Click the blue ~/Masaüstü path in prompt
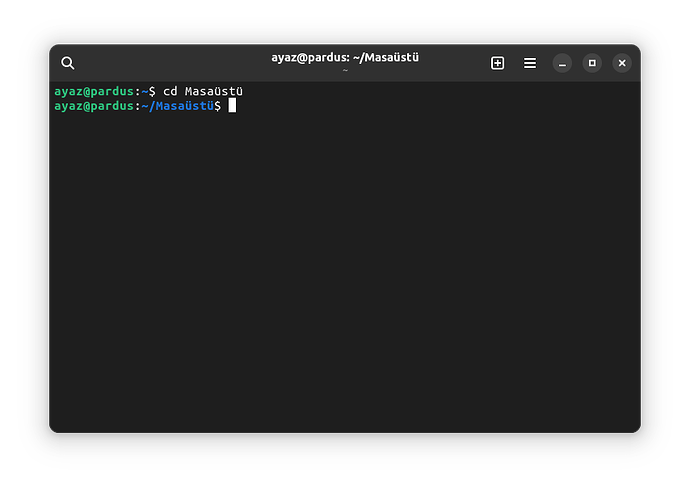The width and height of the screenshot is (690, 487). 176,105
